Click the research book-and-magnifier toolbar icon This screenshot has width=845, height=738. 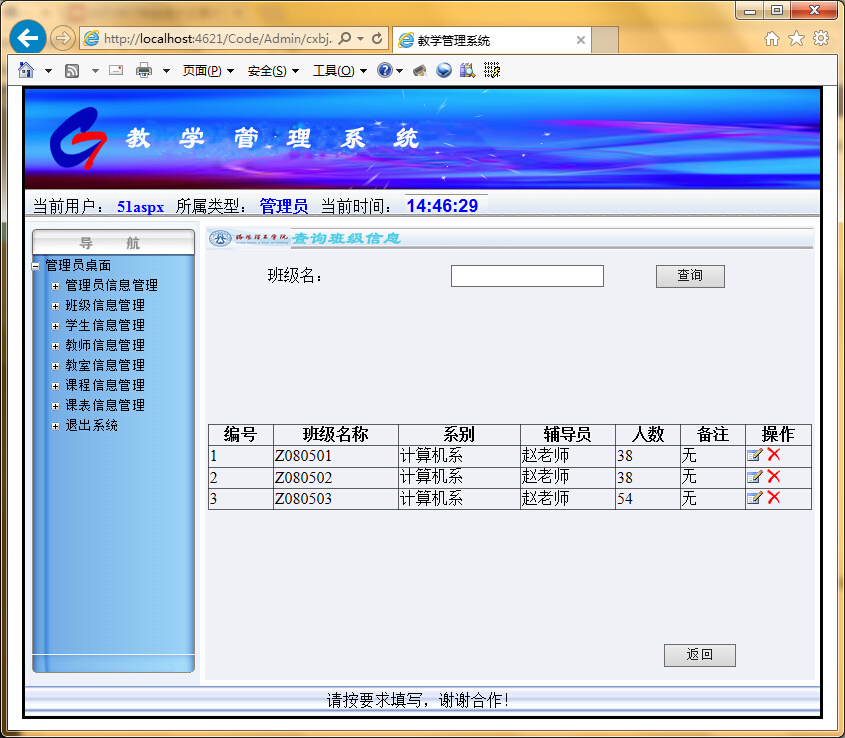[467, 70]
